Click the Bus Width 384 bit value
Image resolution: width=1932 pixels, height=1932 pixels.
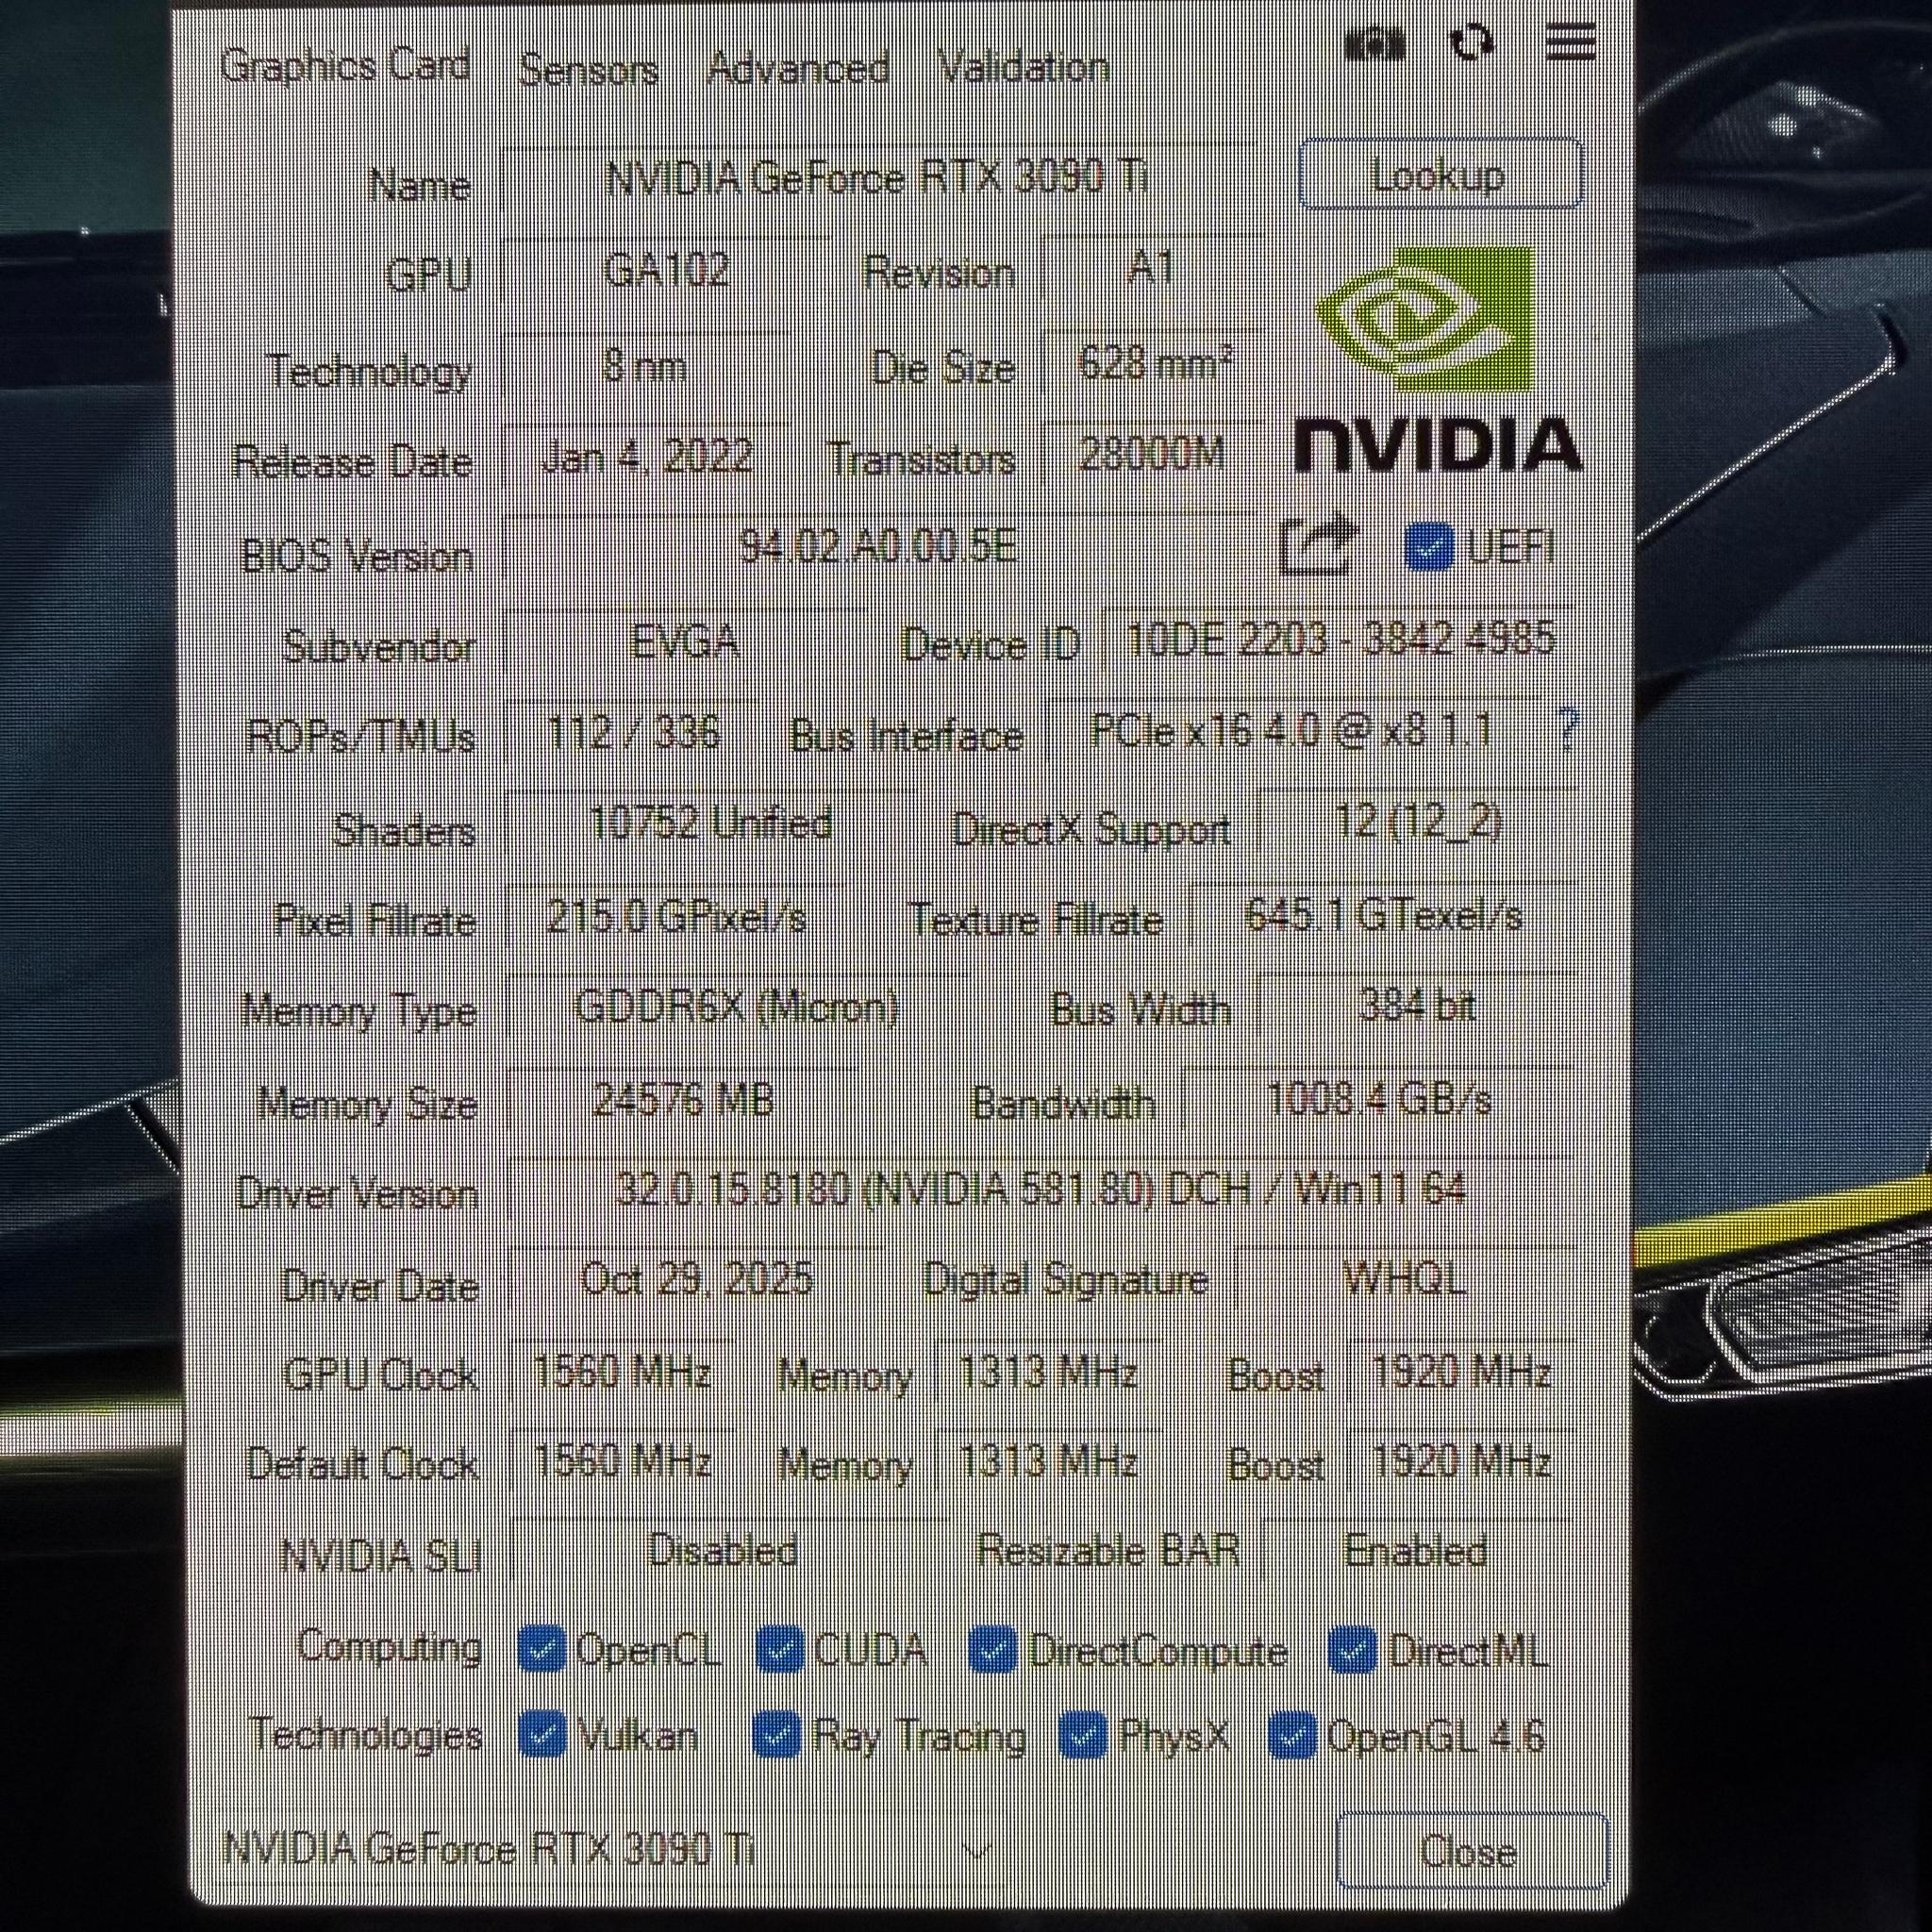pyautogui.click(x=1418, y=1005)
